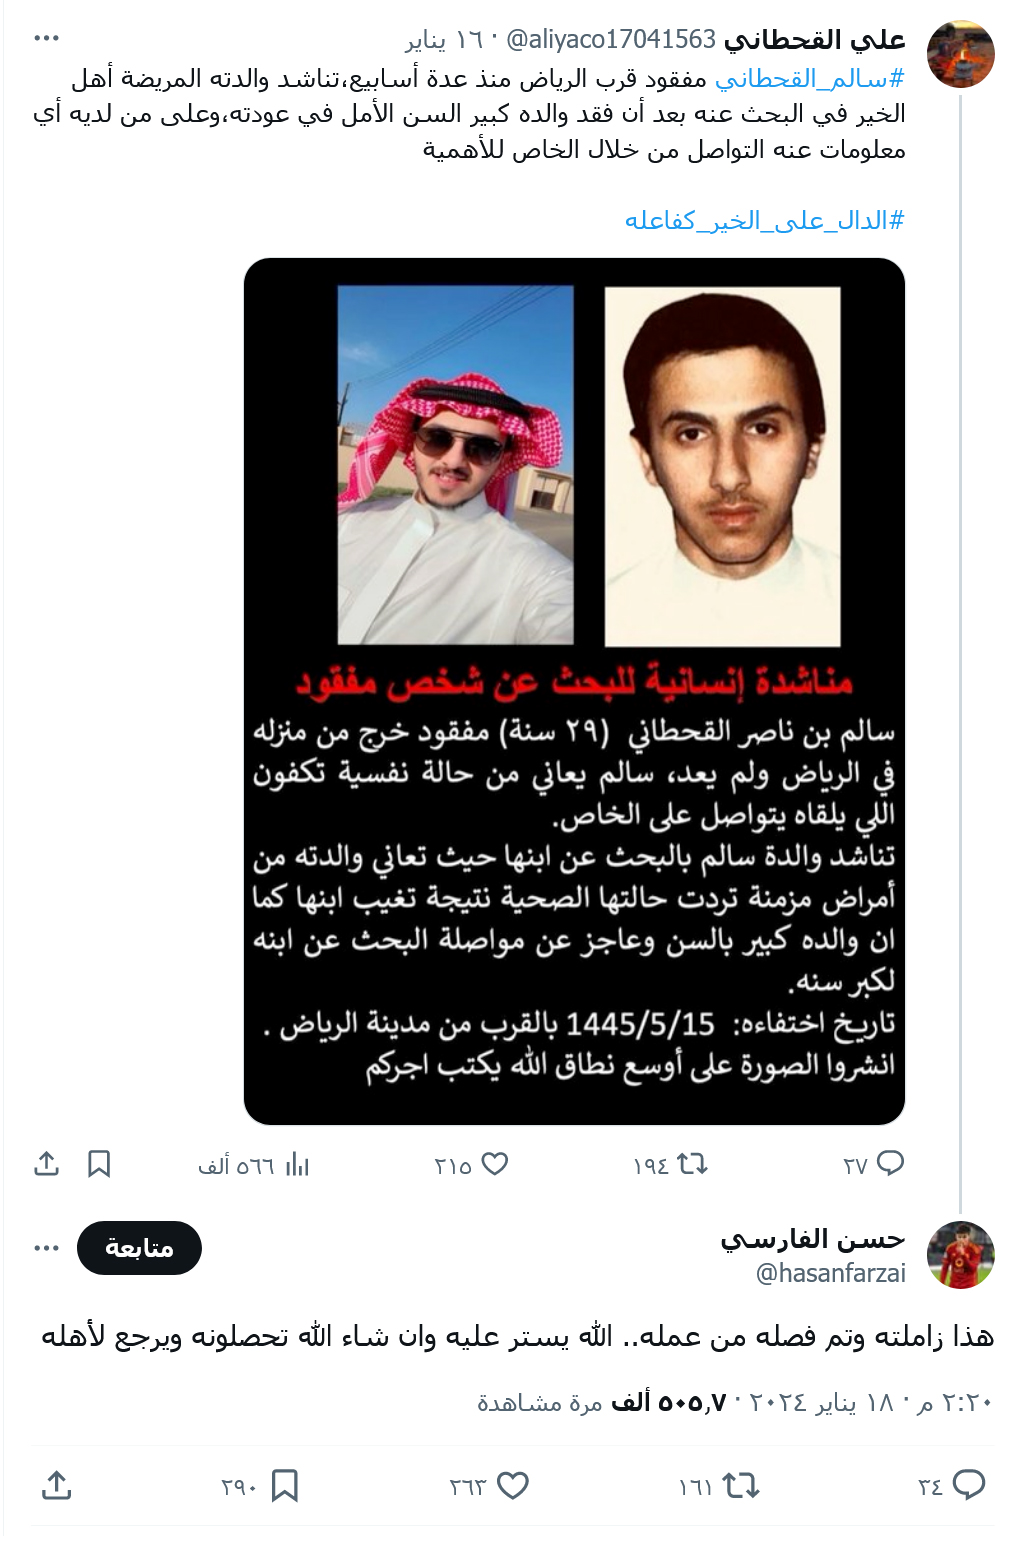Visit @hasanfarzai profile handle

pyautogui.click(x=831, y=1273)
